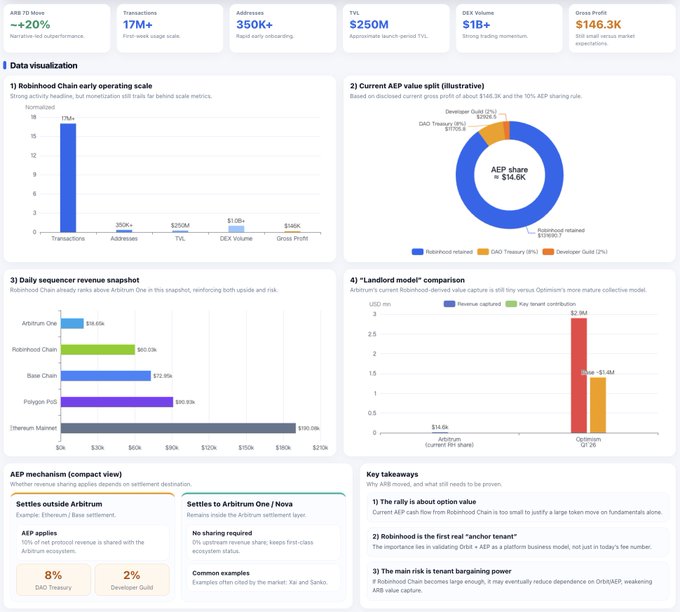Toggle the Revenue captured legend item
The image size is (680, 612).
[x=472, y=304]
